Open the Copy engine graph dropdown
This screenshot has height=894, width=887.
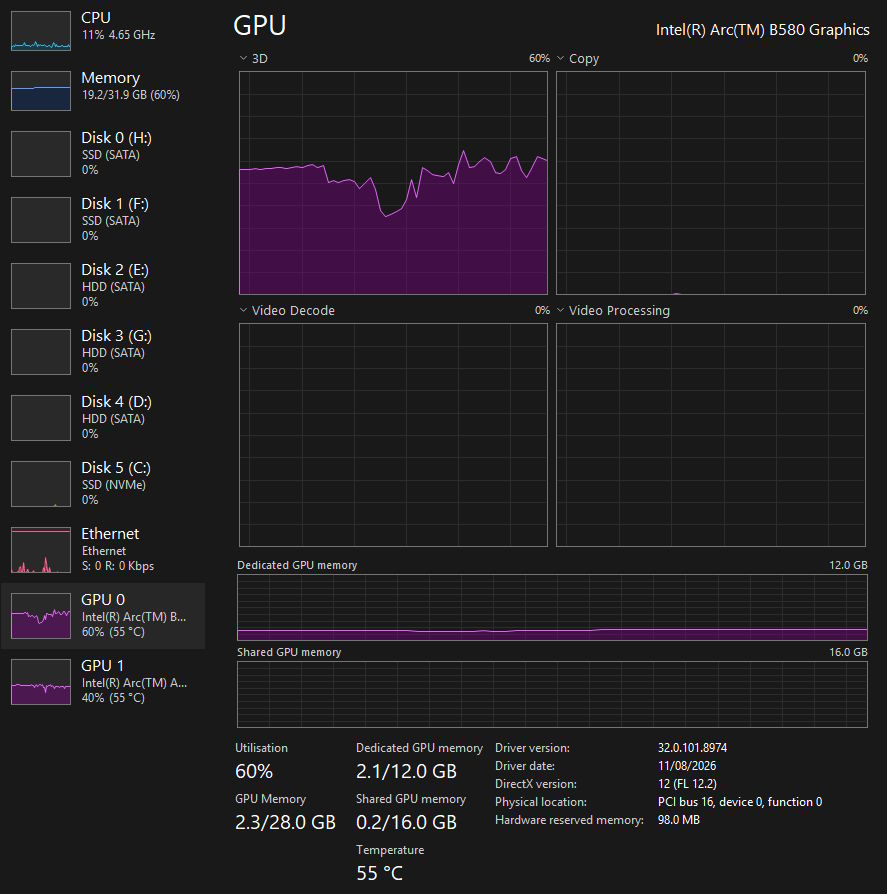click(x=577, y=59)
